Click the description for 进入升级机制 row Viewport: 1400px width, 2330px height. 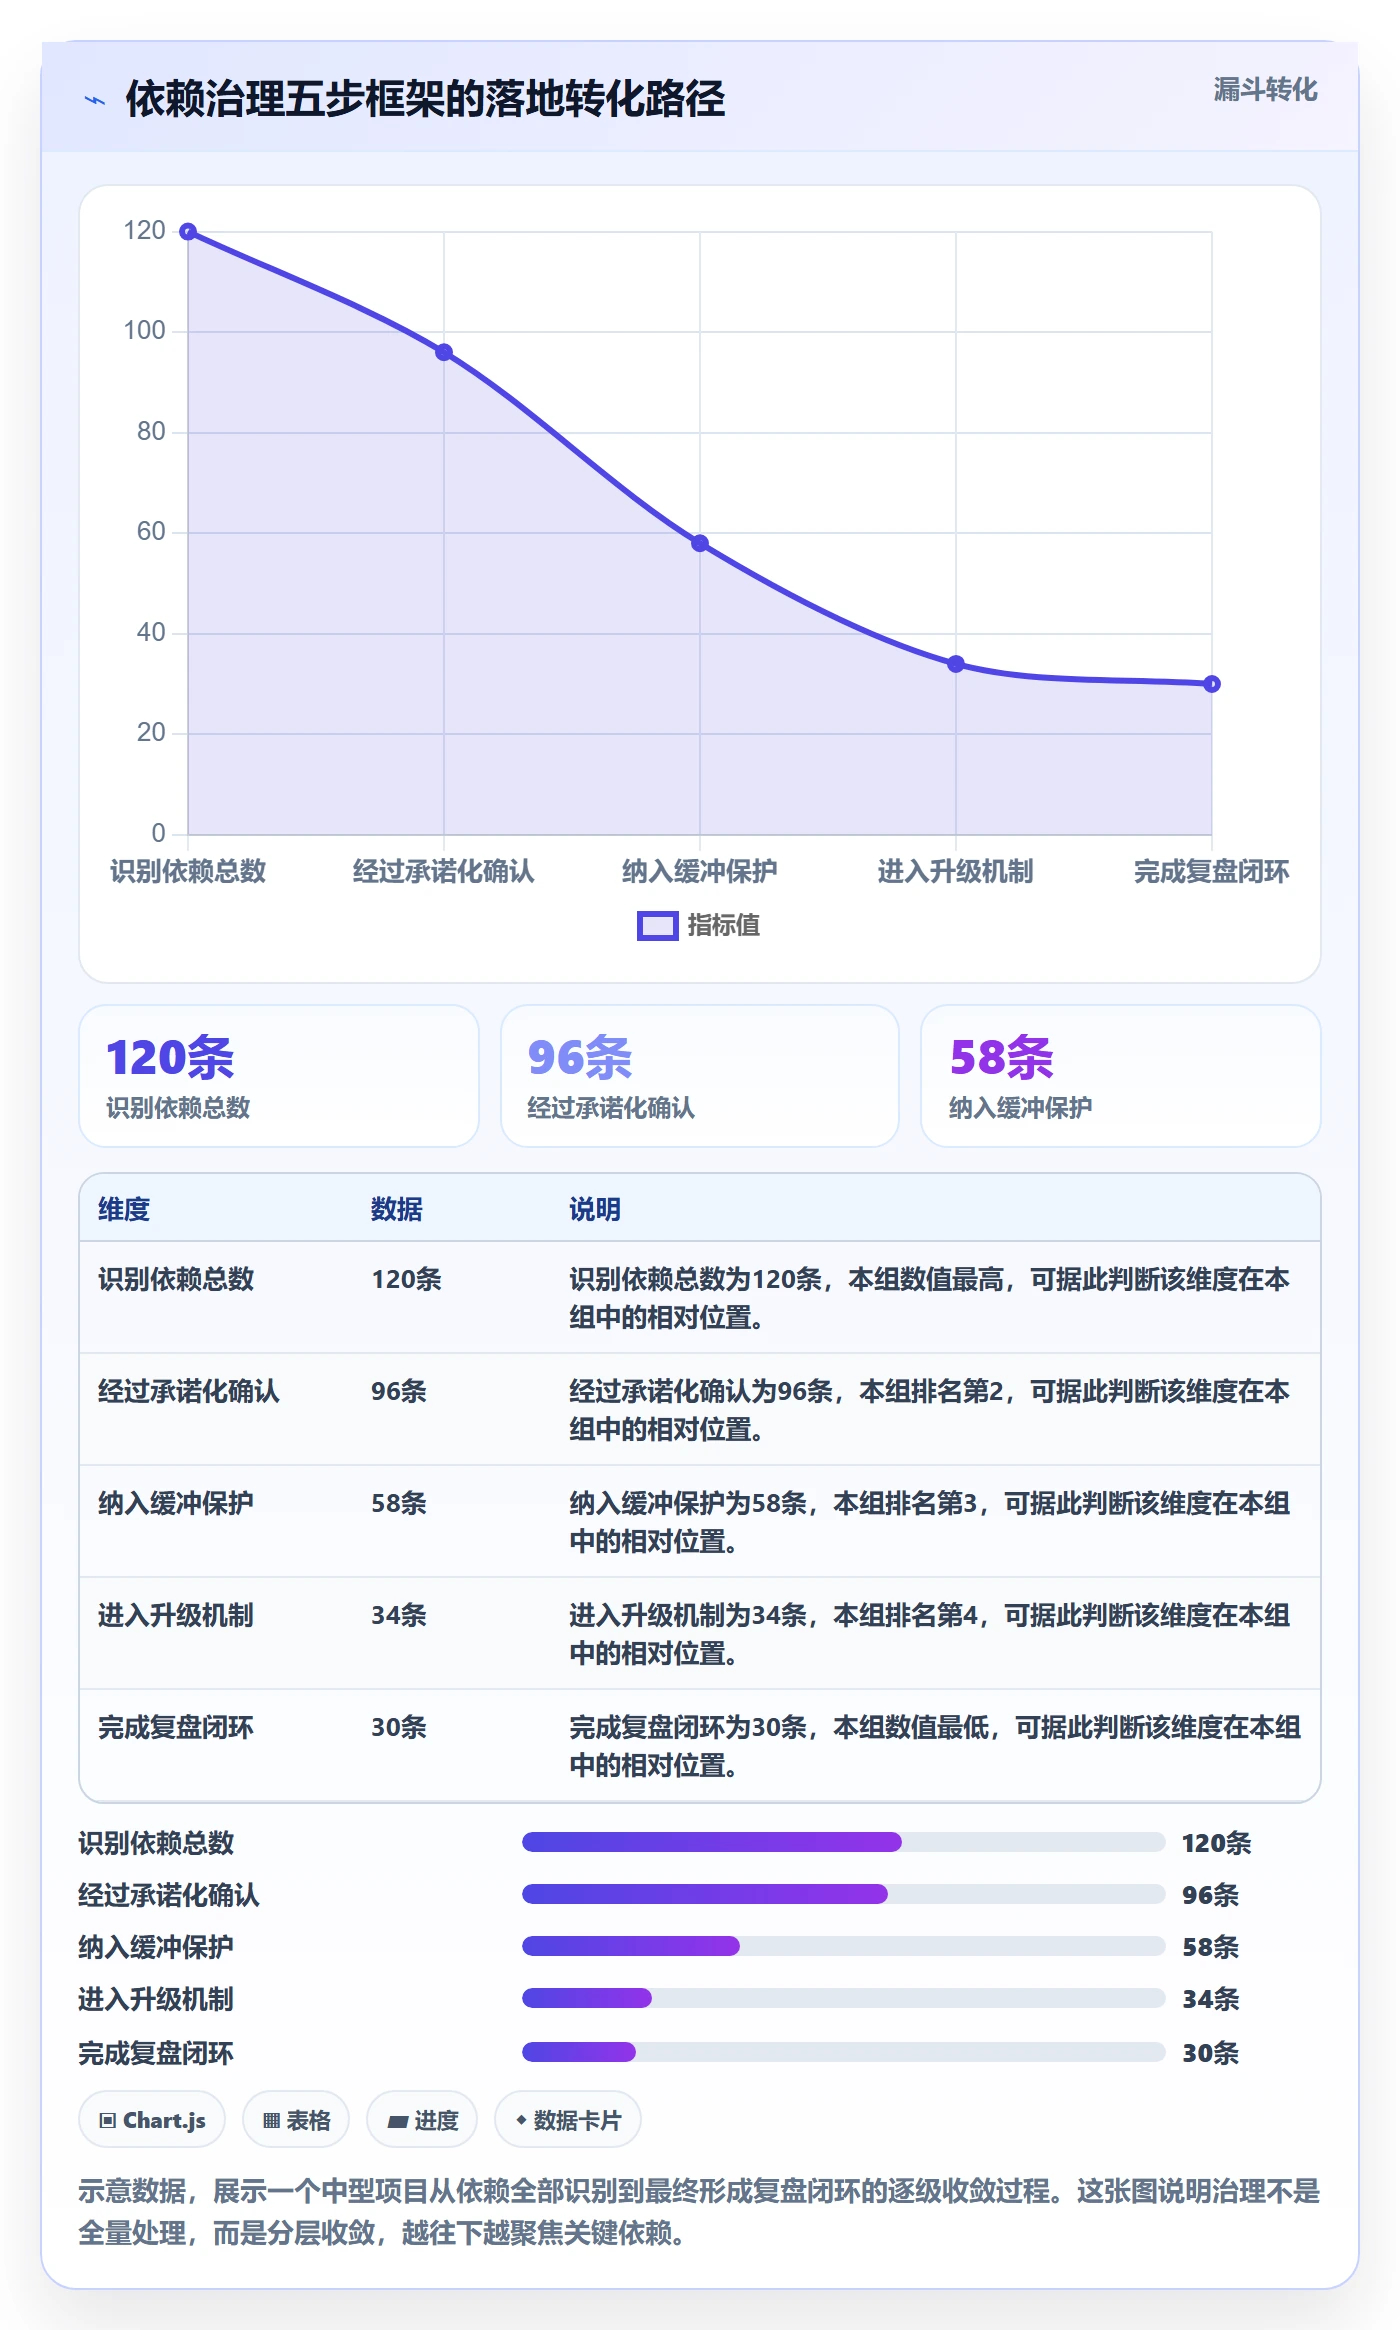tap(930, 1634)
